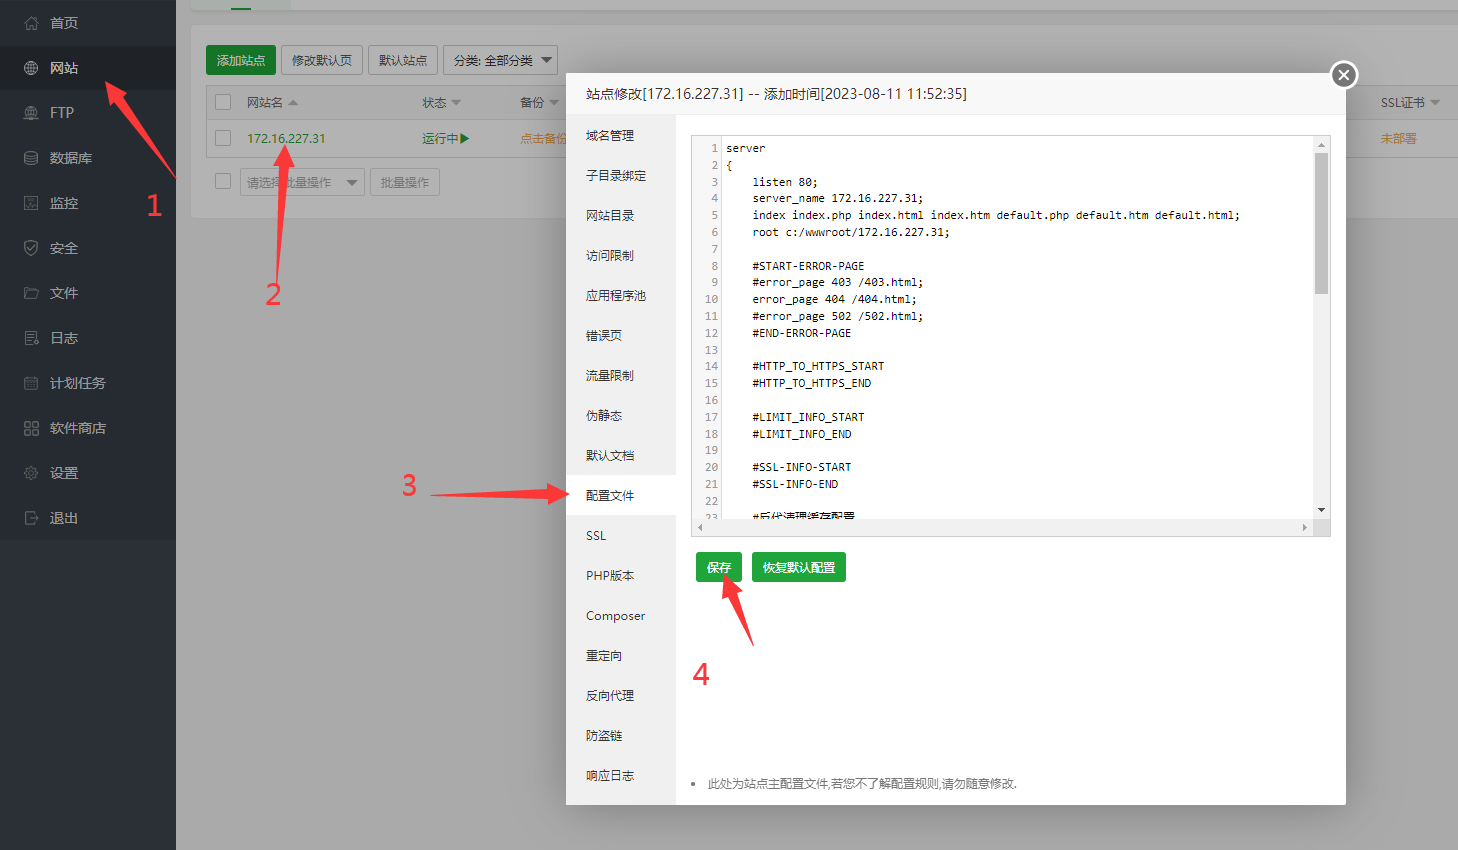Open the 默认文档 tab
The image size is (1458, 850).
pyautogui.click(x=621, y=455)
